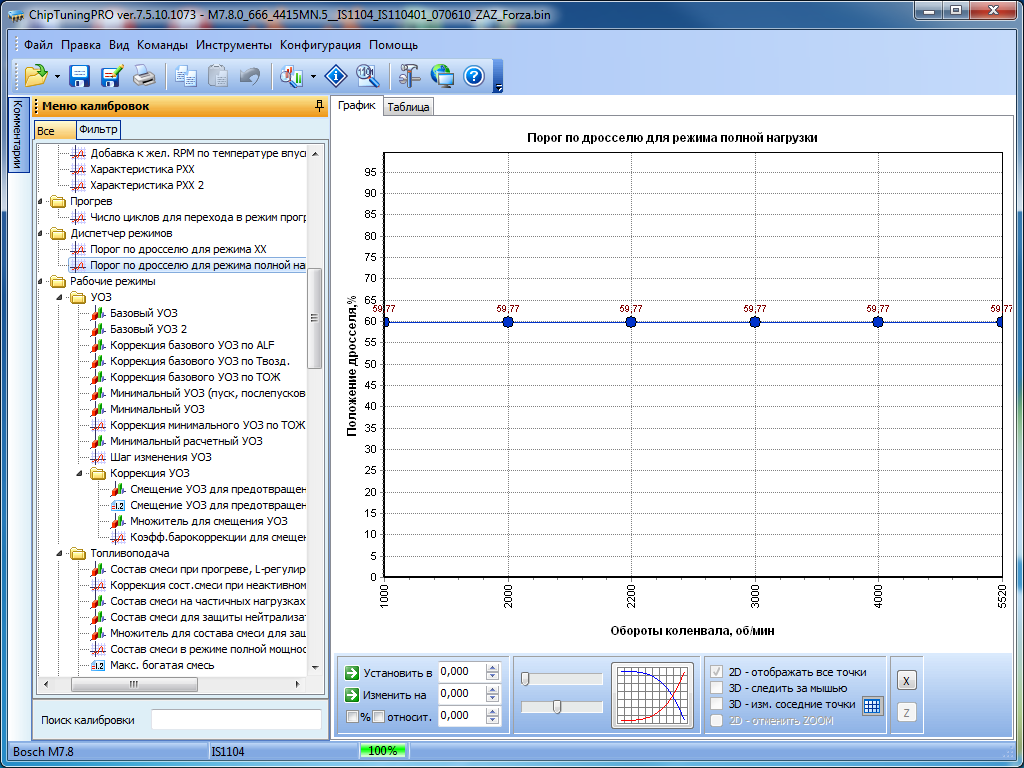This screenshot has width=1024, height=768.
Task: Collapse the 'Рабочие режимы' tree folder
Action: click(41, 281)
